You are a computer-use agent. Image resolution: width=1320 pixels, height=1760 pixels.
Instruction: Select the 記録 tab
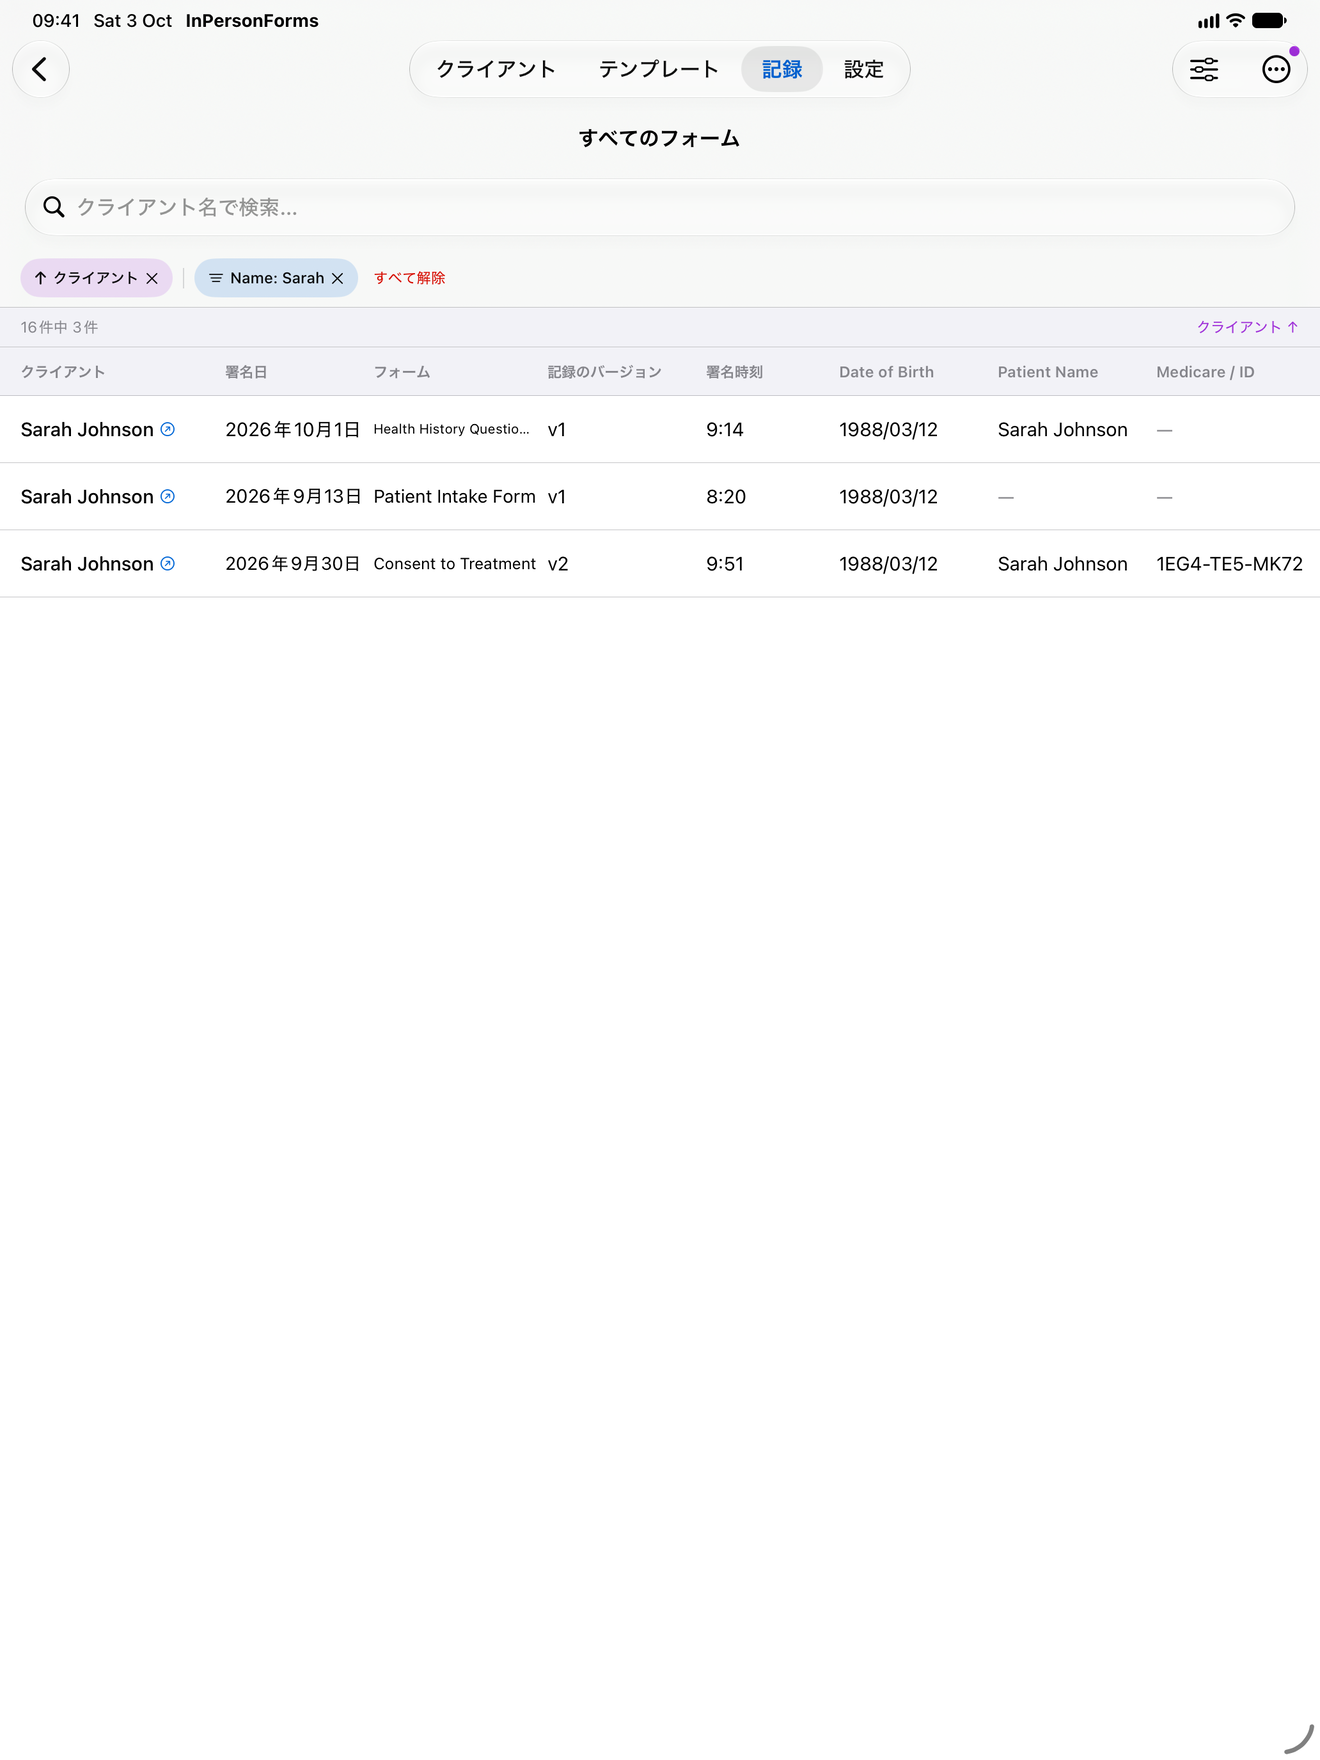point(782,69)
